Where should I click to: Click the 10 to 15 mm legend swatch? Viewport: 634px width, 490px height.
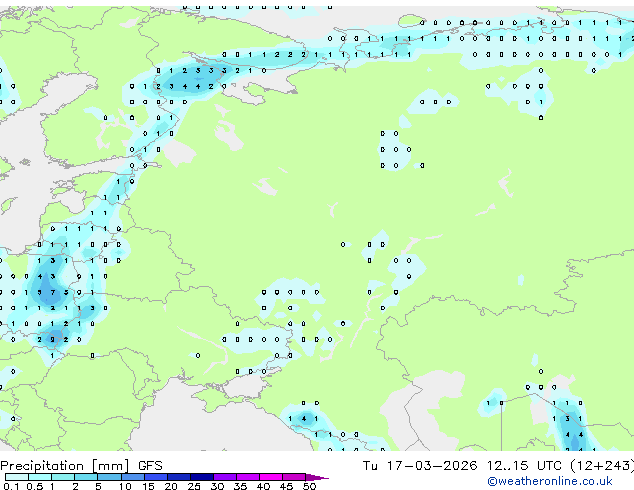pyautogui.click(x=133, y=477)
